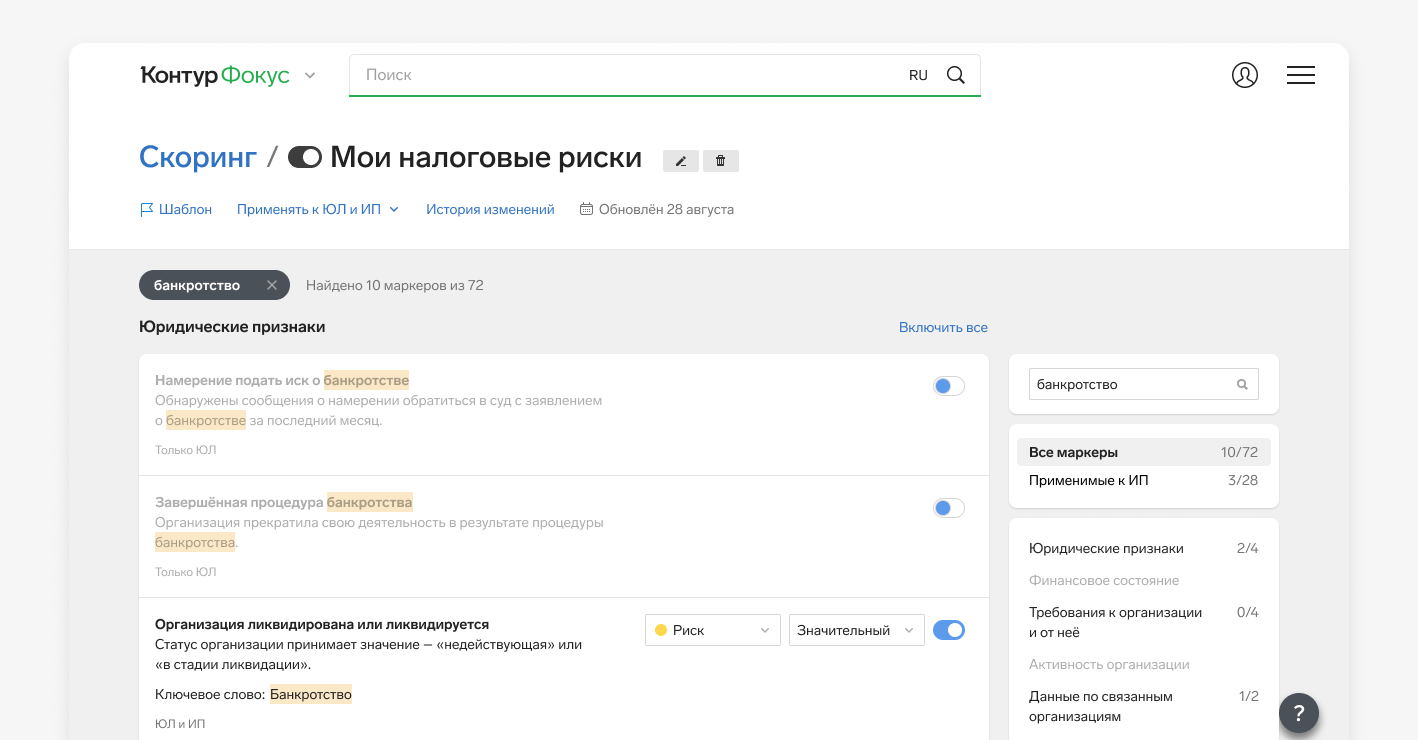Open the user profile icon
The width and height of the screenshot is (1418, 740).
coord(1244,75)
